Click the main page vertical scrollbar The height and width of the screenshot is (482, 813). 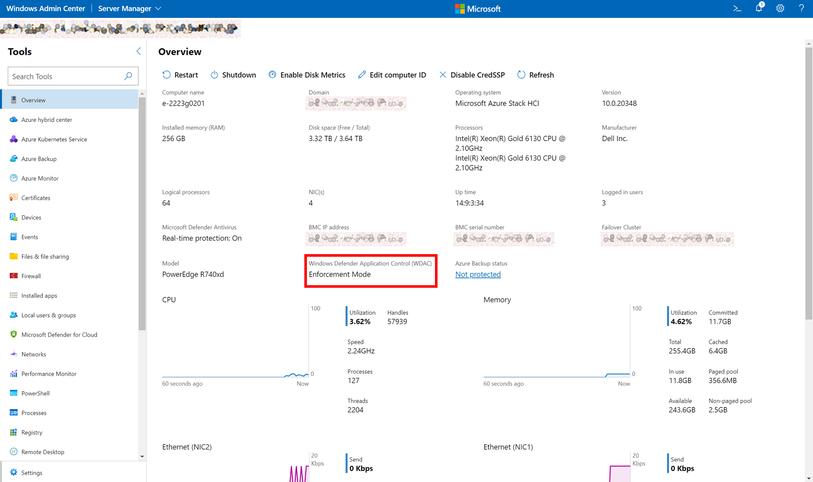click(808, 181)
